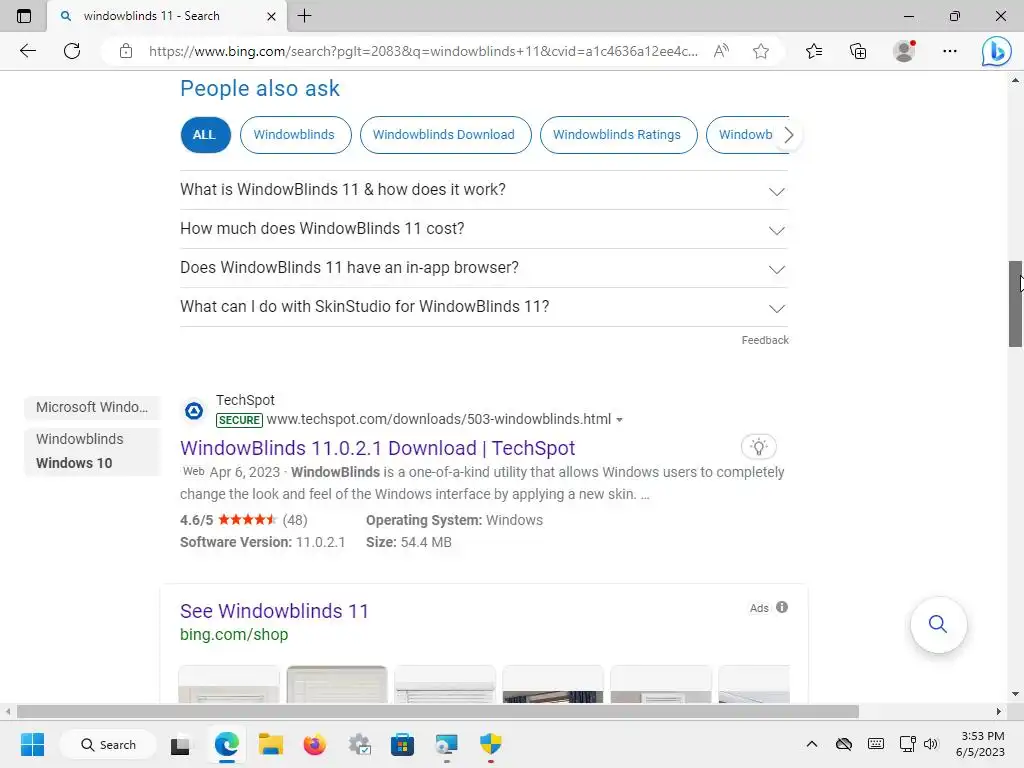Select Windowblinds Ratings filter pill

pos(618,135)
